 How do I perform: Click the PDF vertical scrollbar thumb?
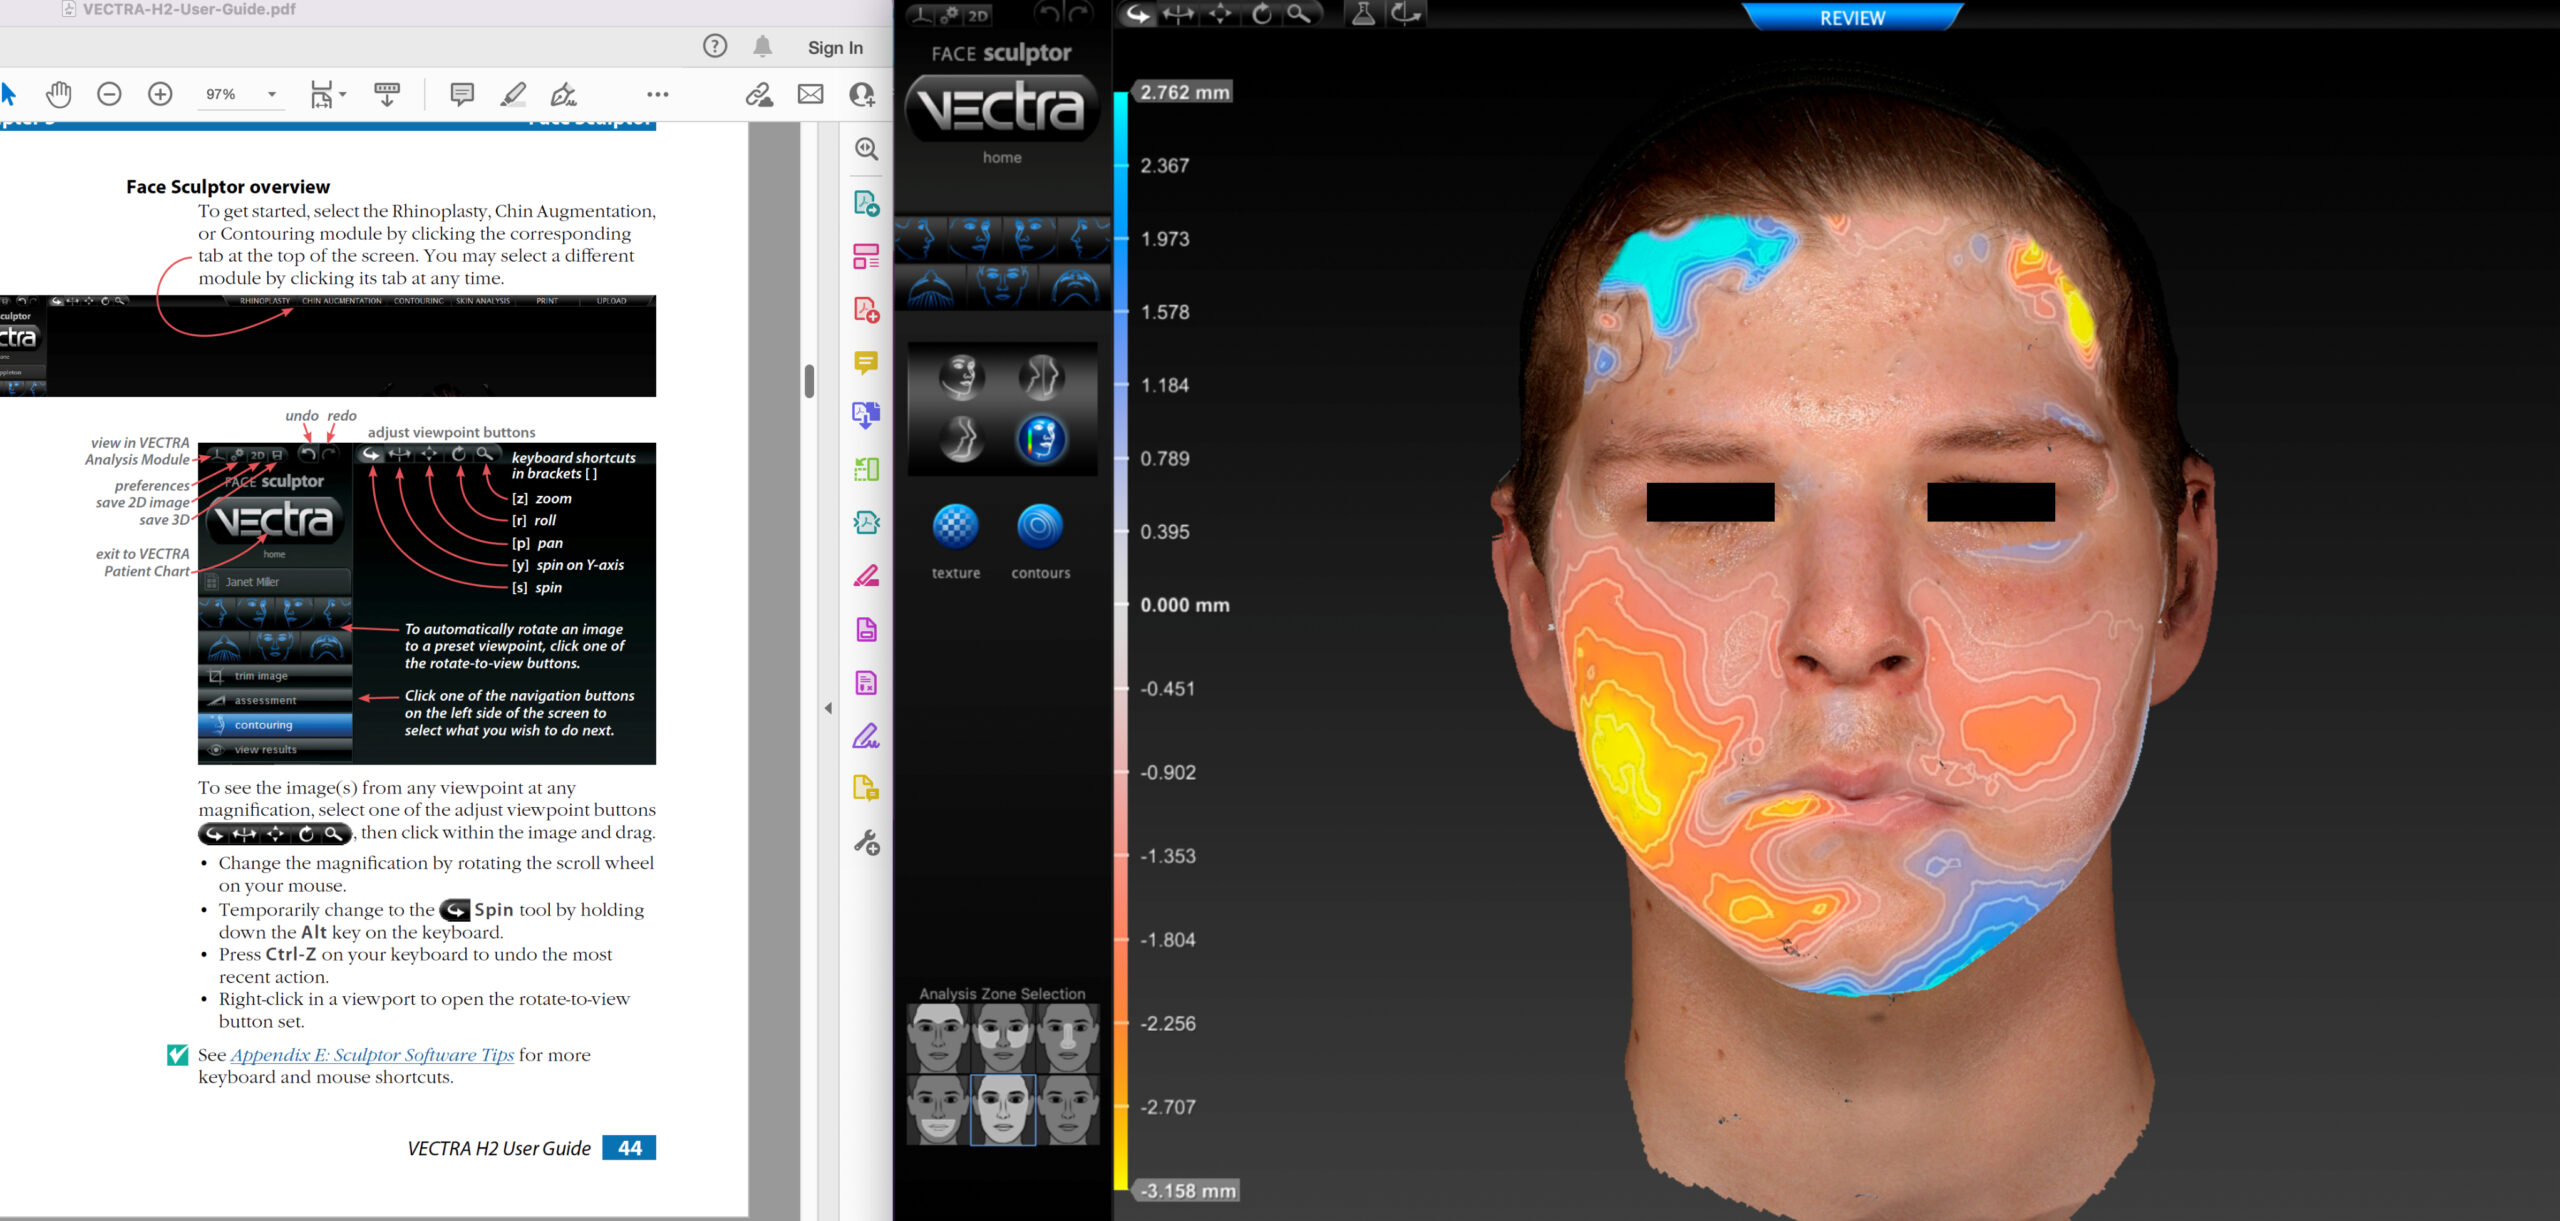coord(809,381)
